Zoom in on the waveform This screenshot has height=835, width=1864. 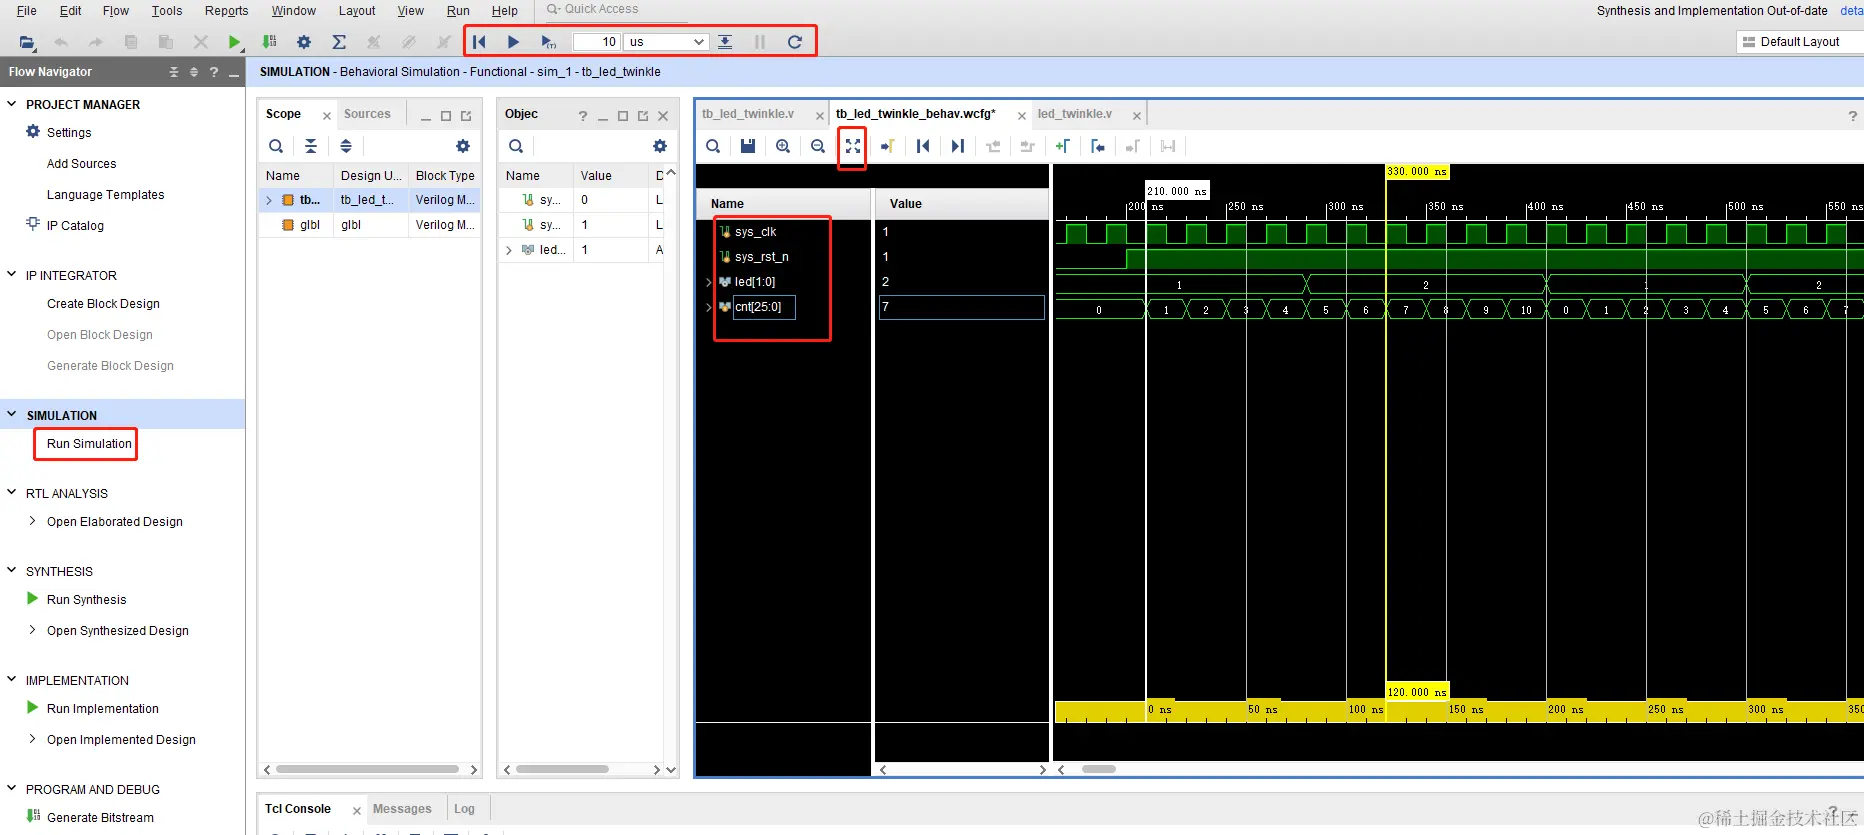783,146
